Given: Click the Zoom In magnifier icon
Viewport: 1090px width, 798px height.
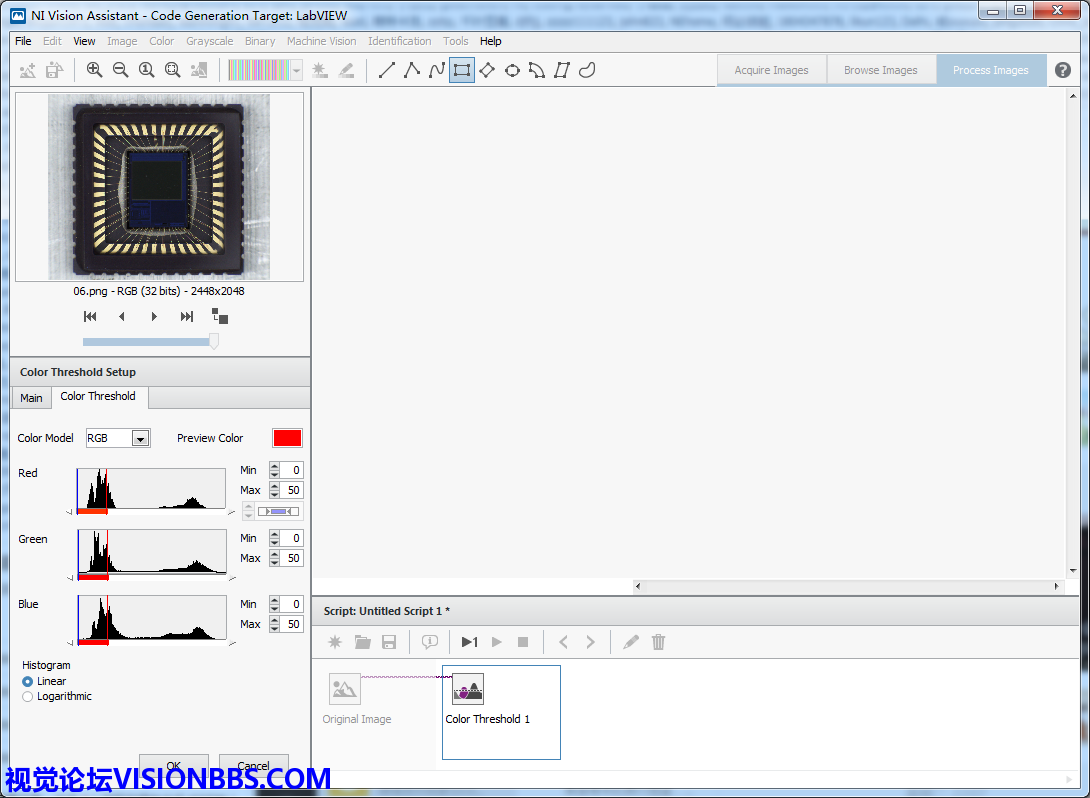Looking at the screenshot, I should tap(94, 70).
